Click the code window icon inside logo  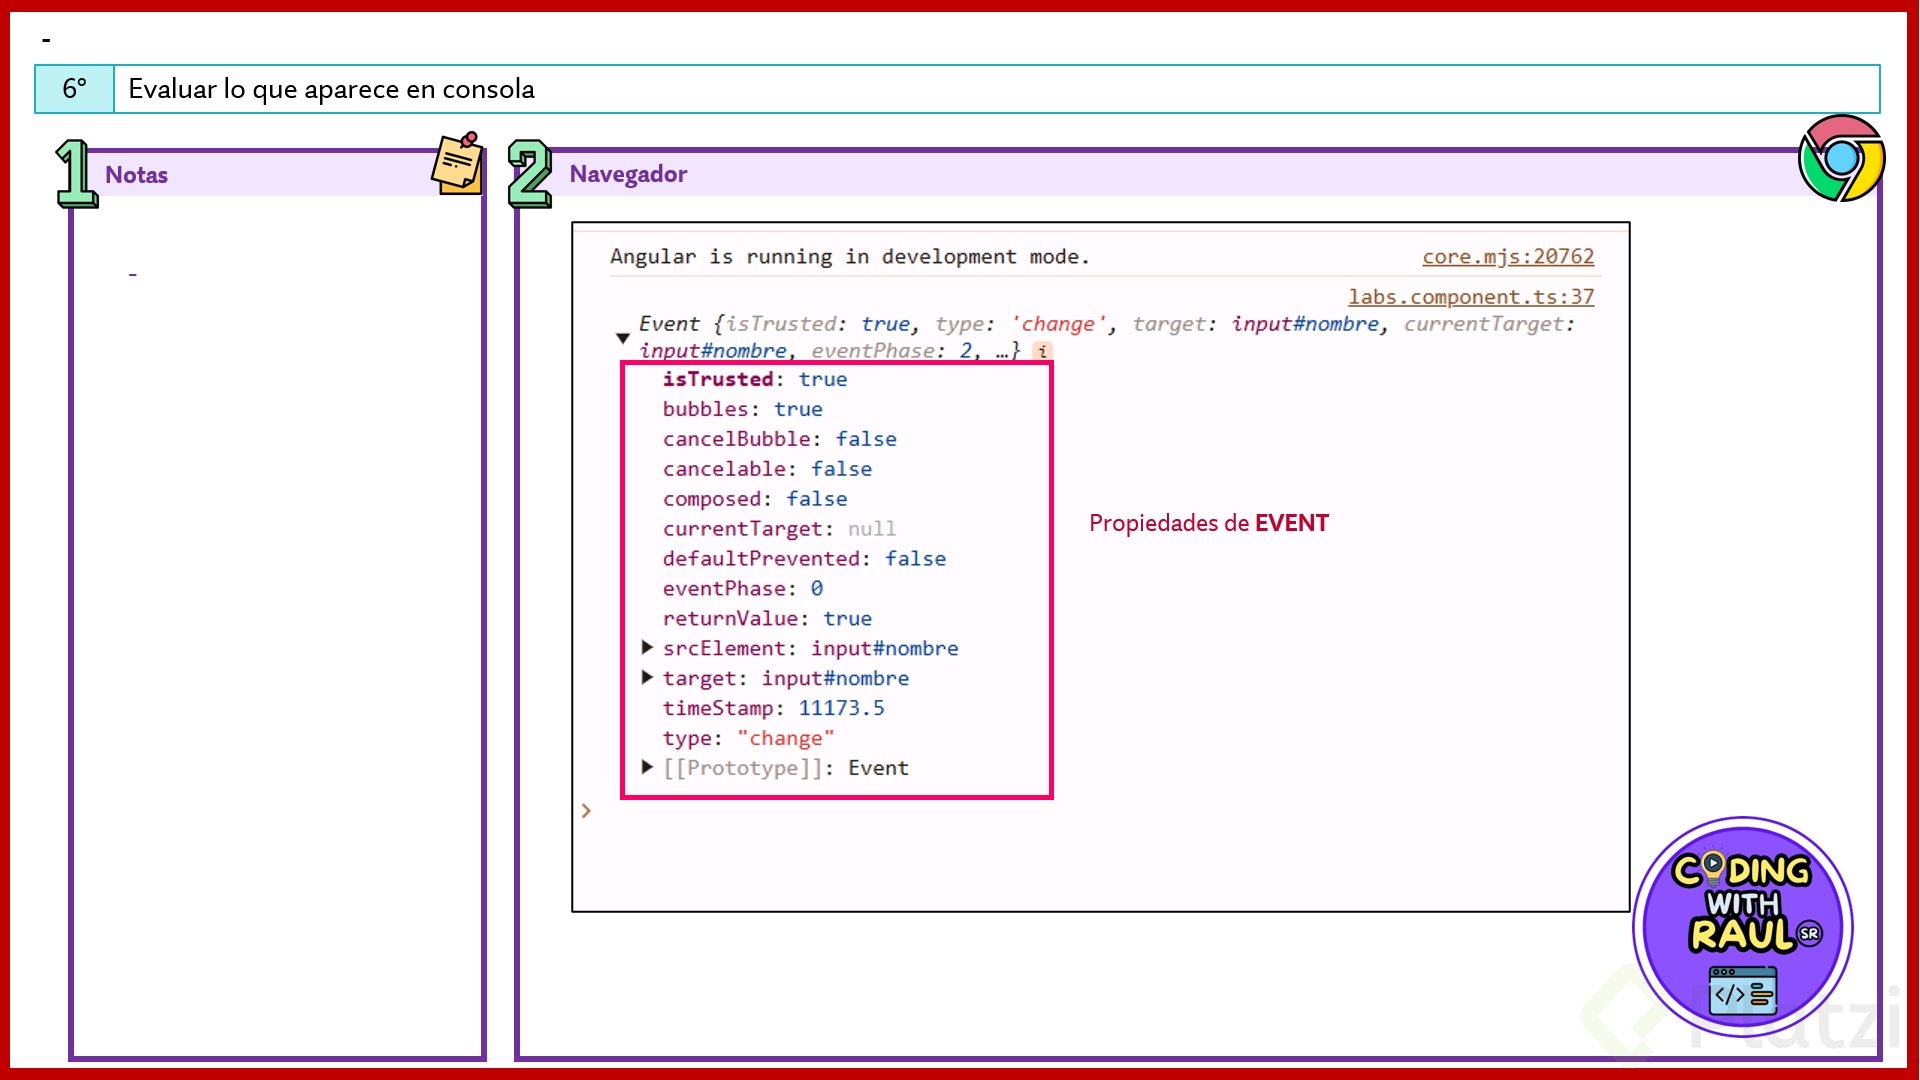click(x=1742, y=990)
